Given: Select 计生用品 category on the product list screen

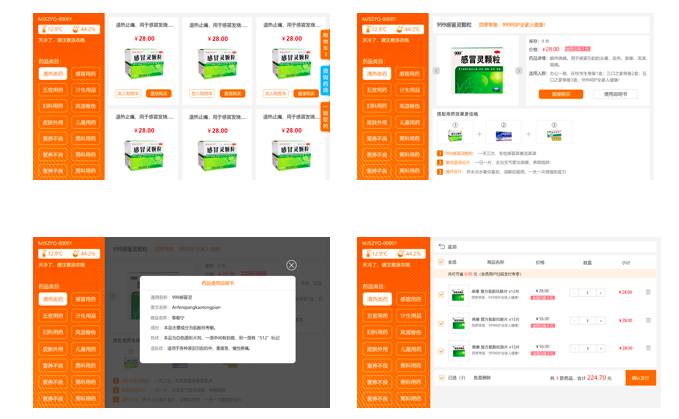Looking at the screenshot, I should click(86, 90).
